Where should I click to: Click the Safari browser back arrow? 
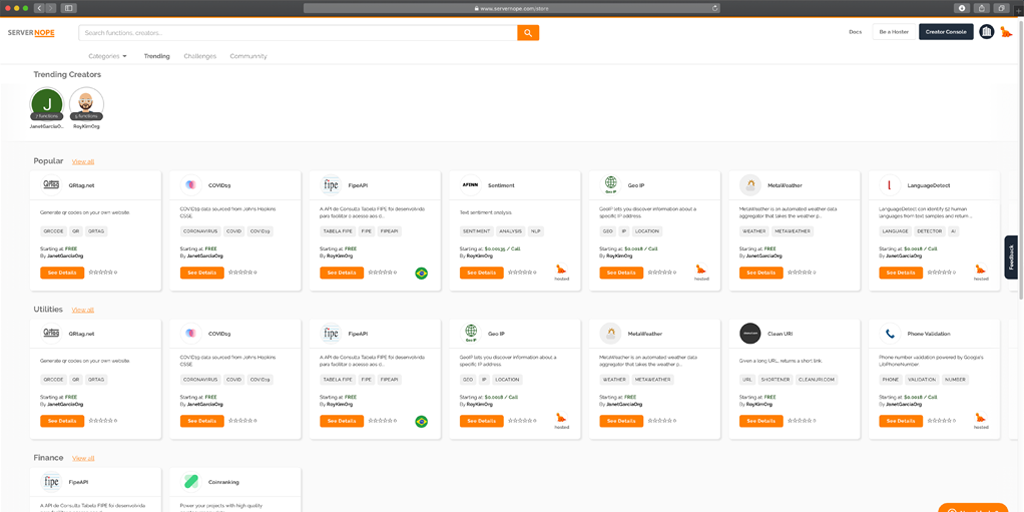point(39,7)
